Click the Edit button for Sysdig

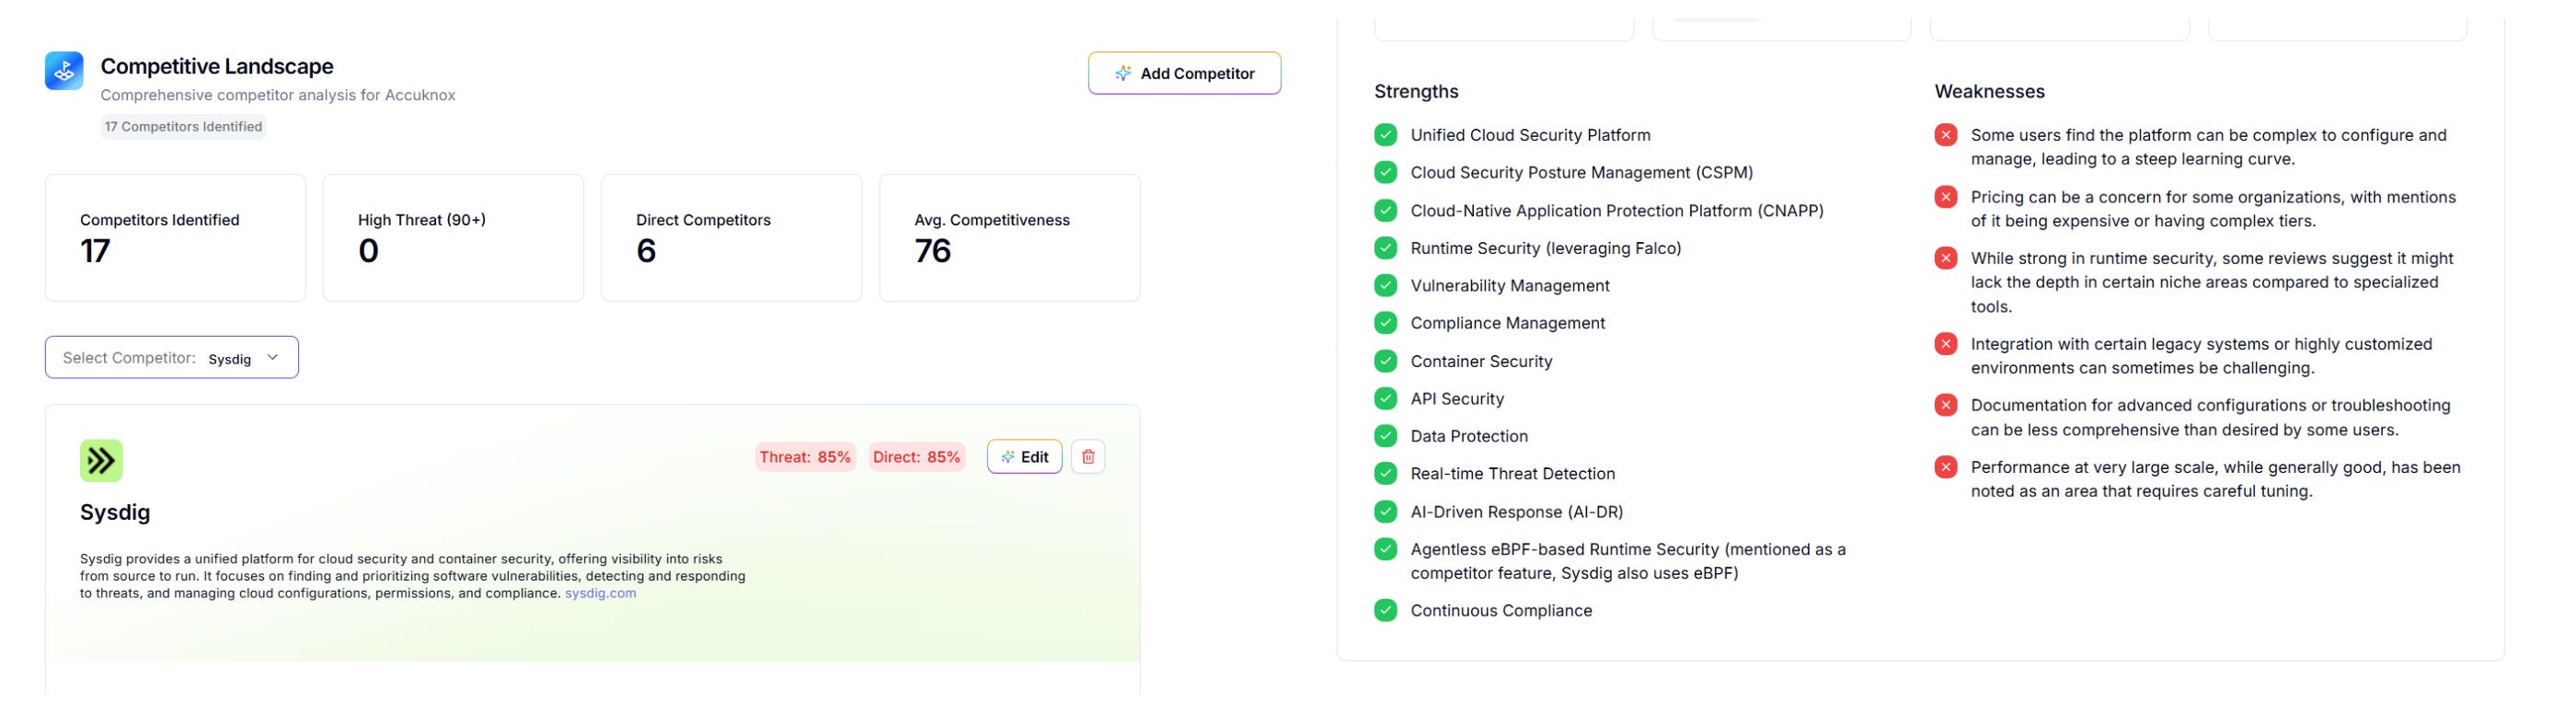pos(1024,457)
